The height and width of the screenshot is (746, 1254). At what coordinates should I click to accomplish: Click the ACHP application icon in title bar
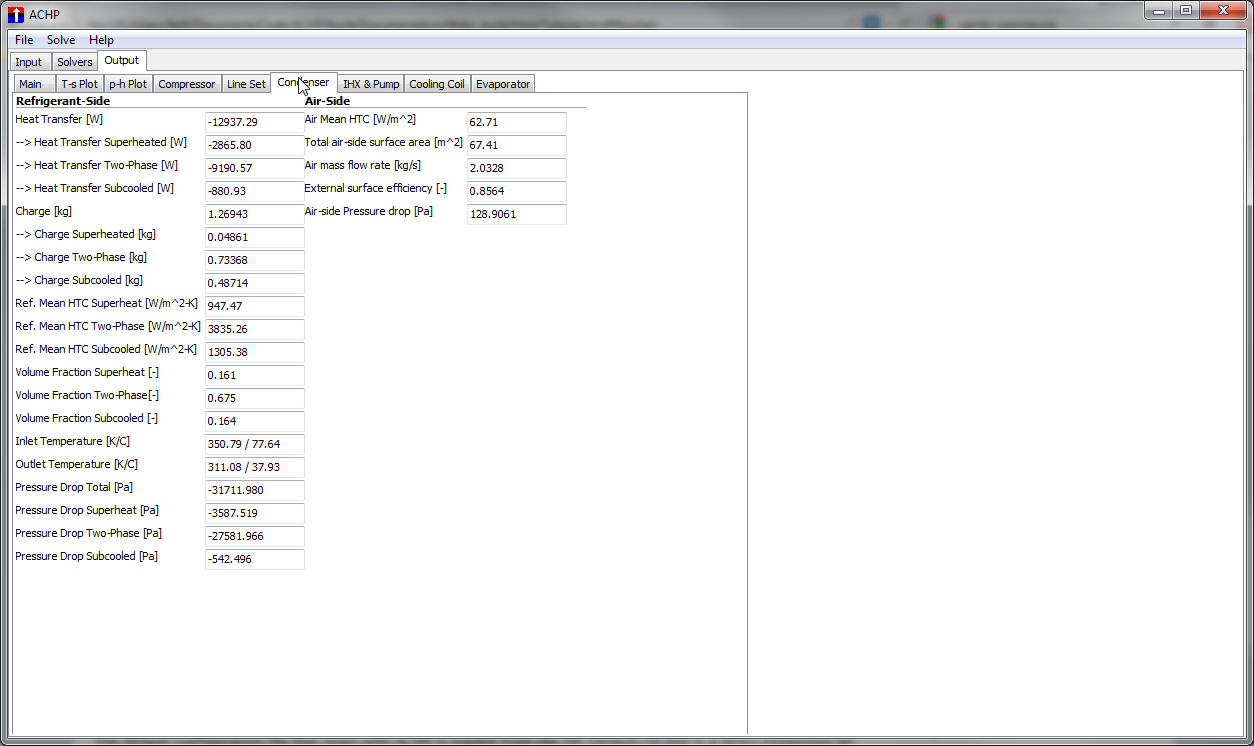15,14
